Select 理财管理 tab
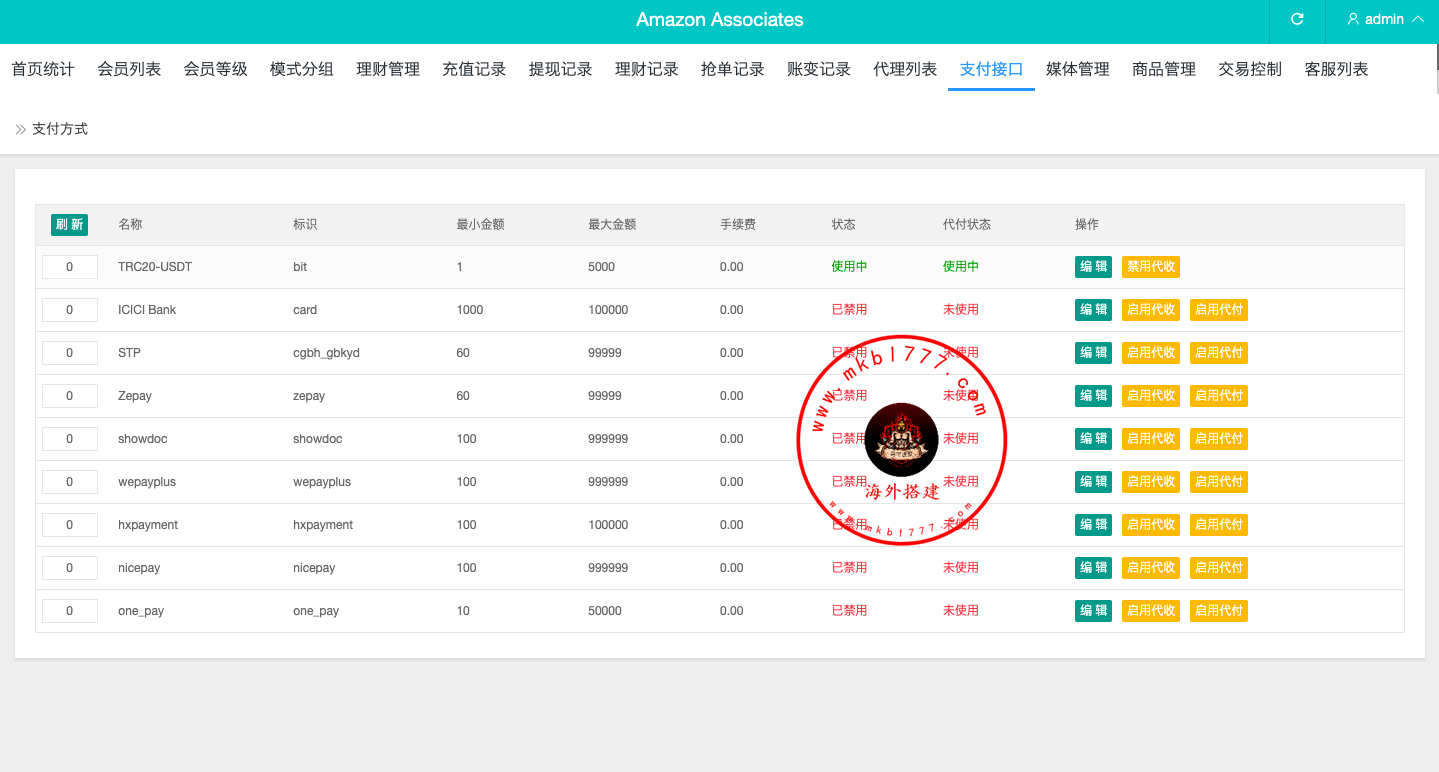Viewport: 1439px width, 772px height. 388,69
